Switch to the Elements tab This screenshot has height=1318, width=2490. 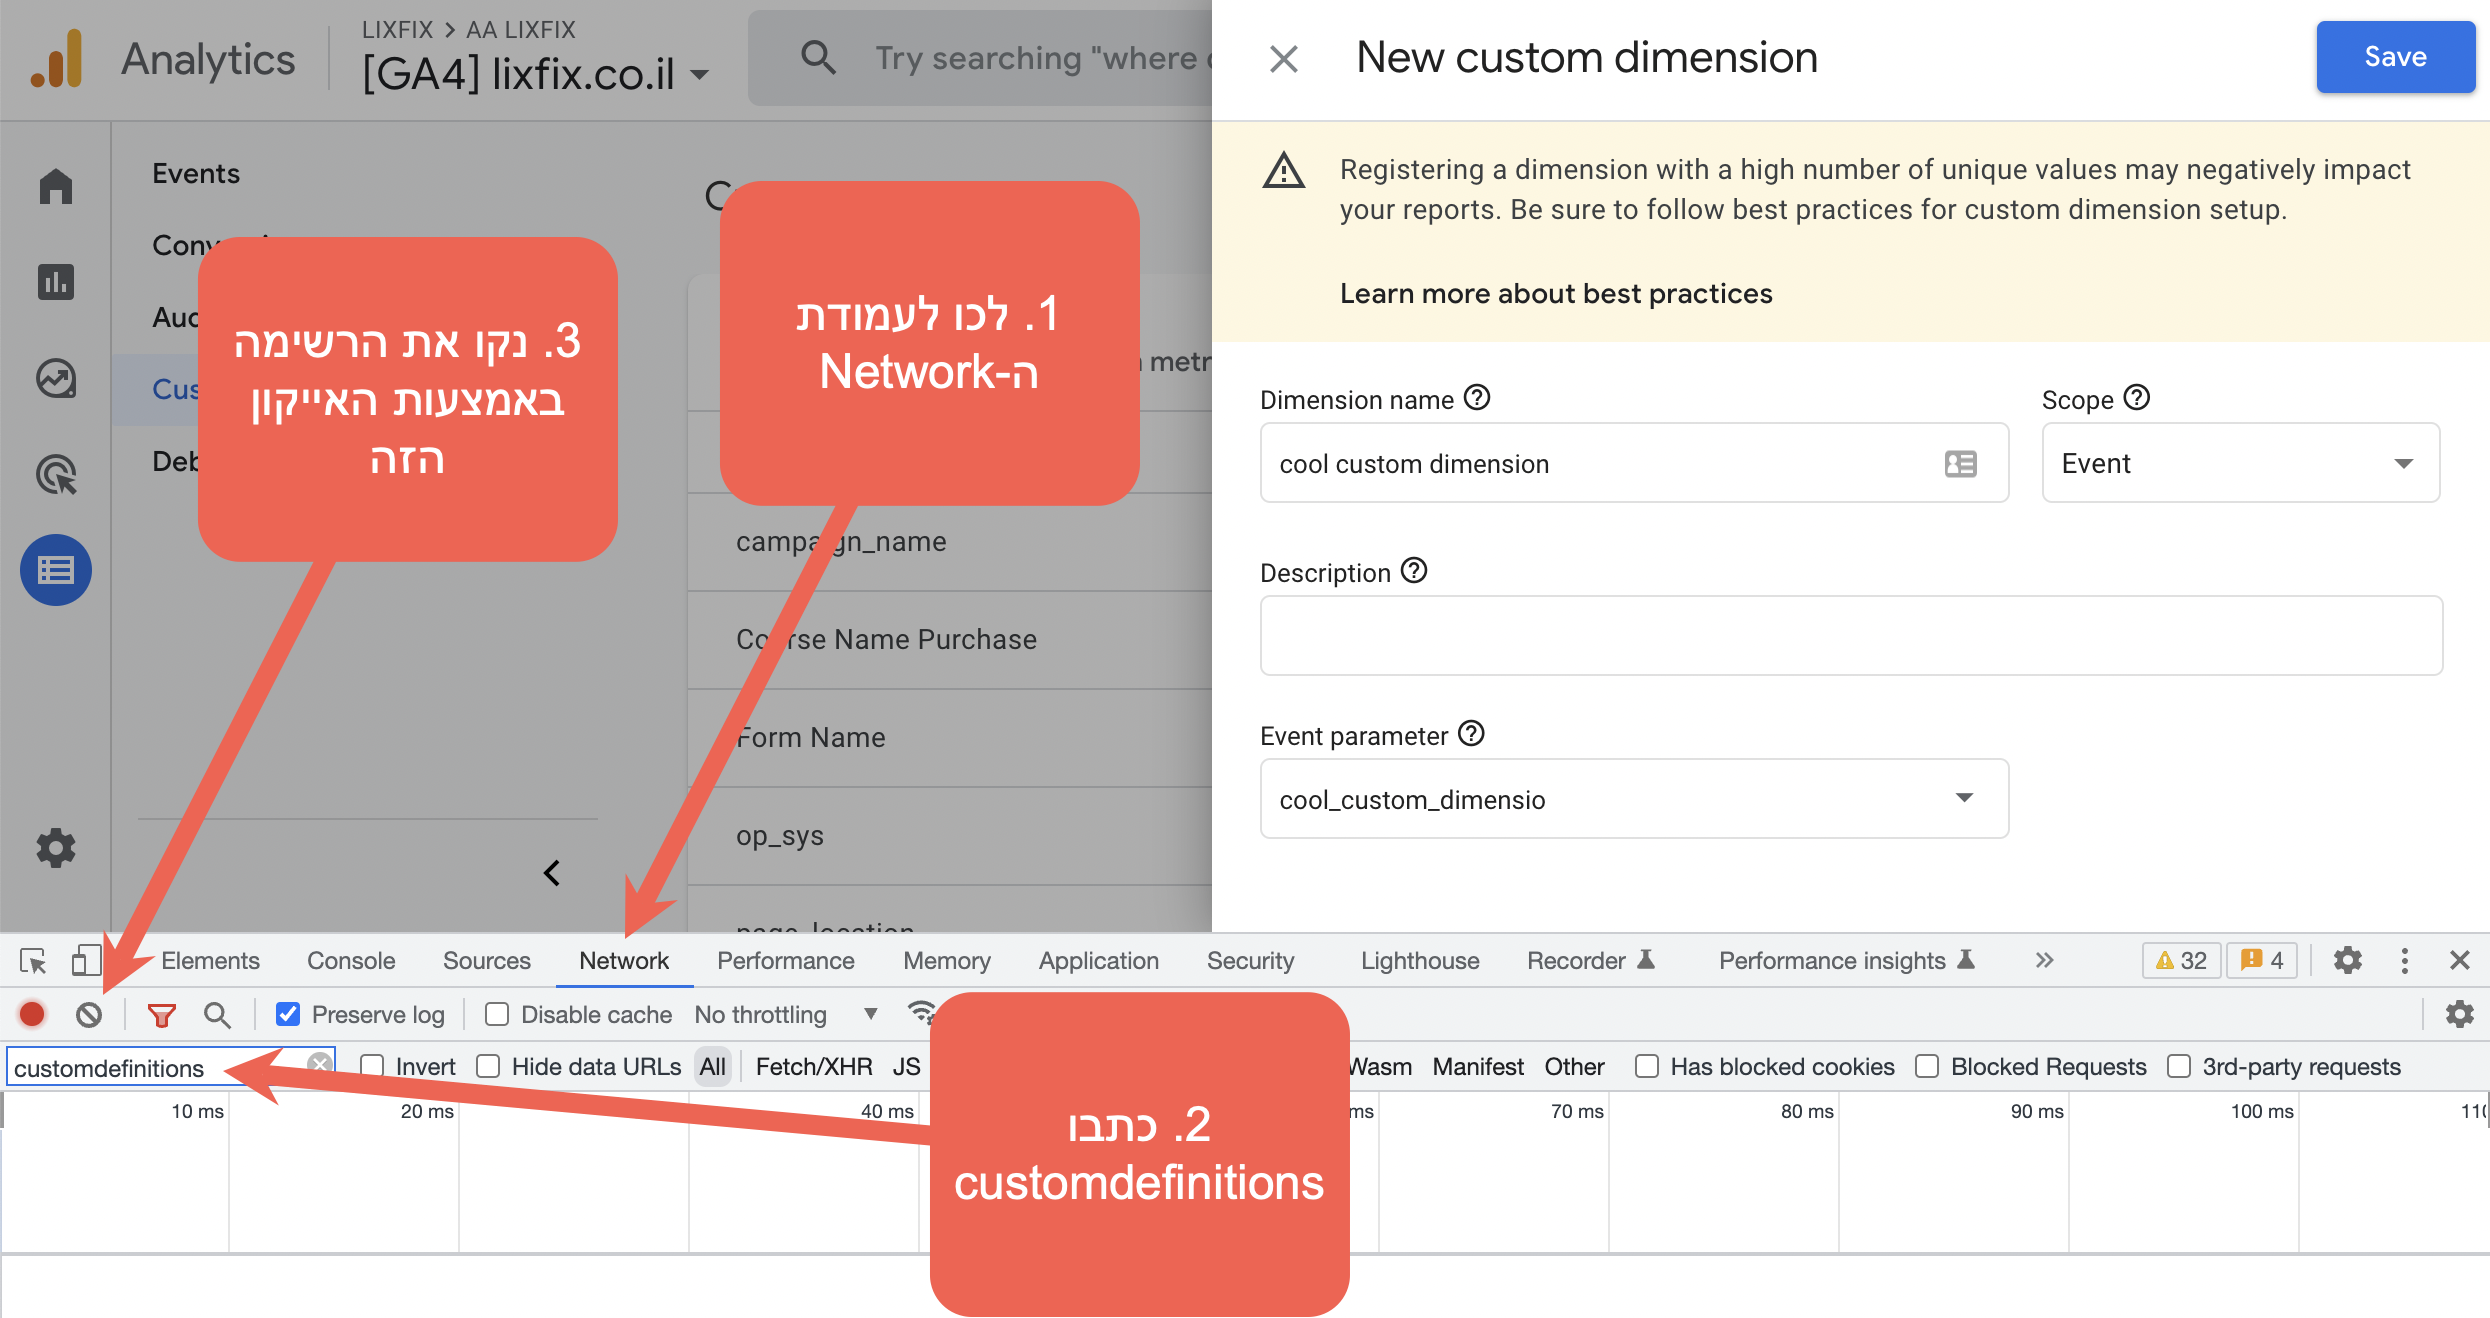210,961
